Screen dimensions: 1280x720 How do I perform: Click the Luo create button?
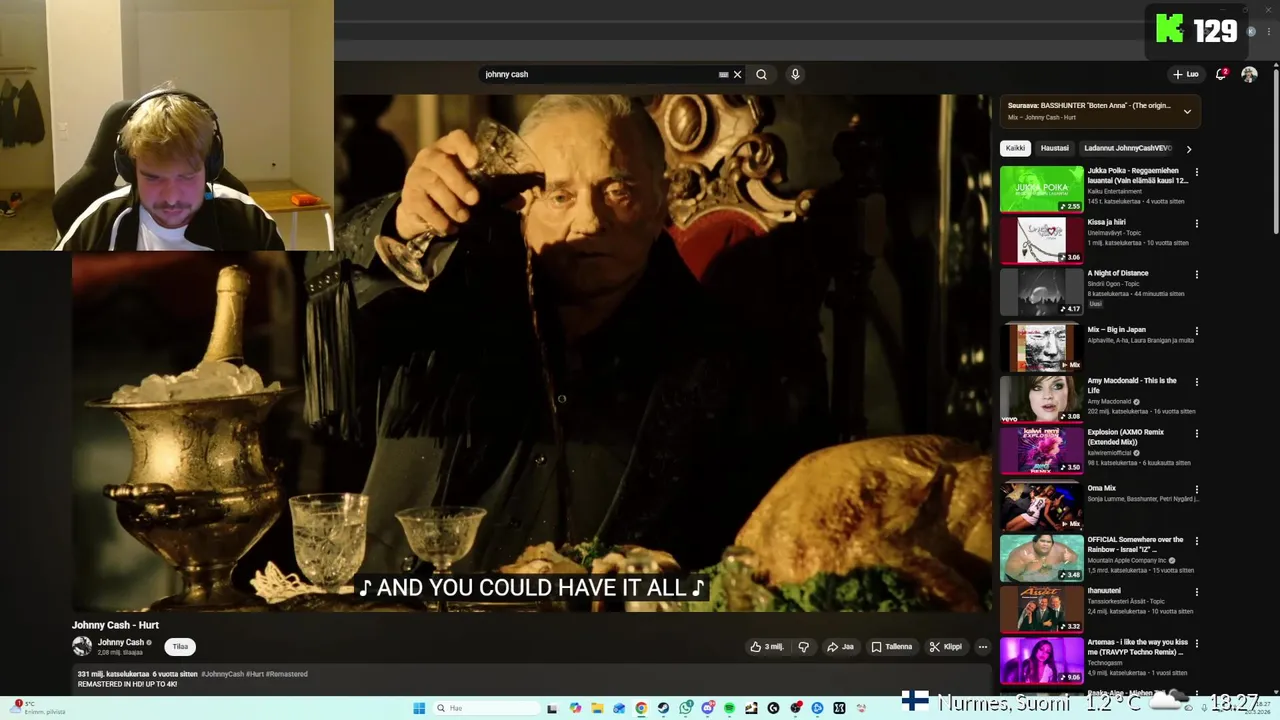point(1186,74)
